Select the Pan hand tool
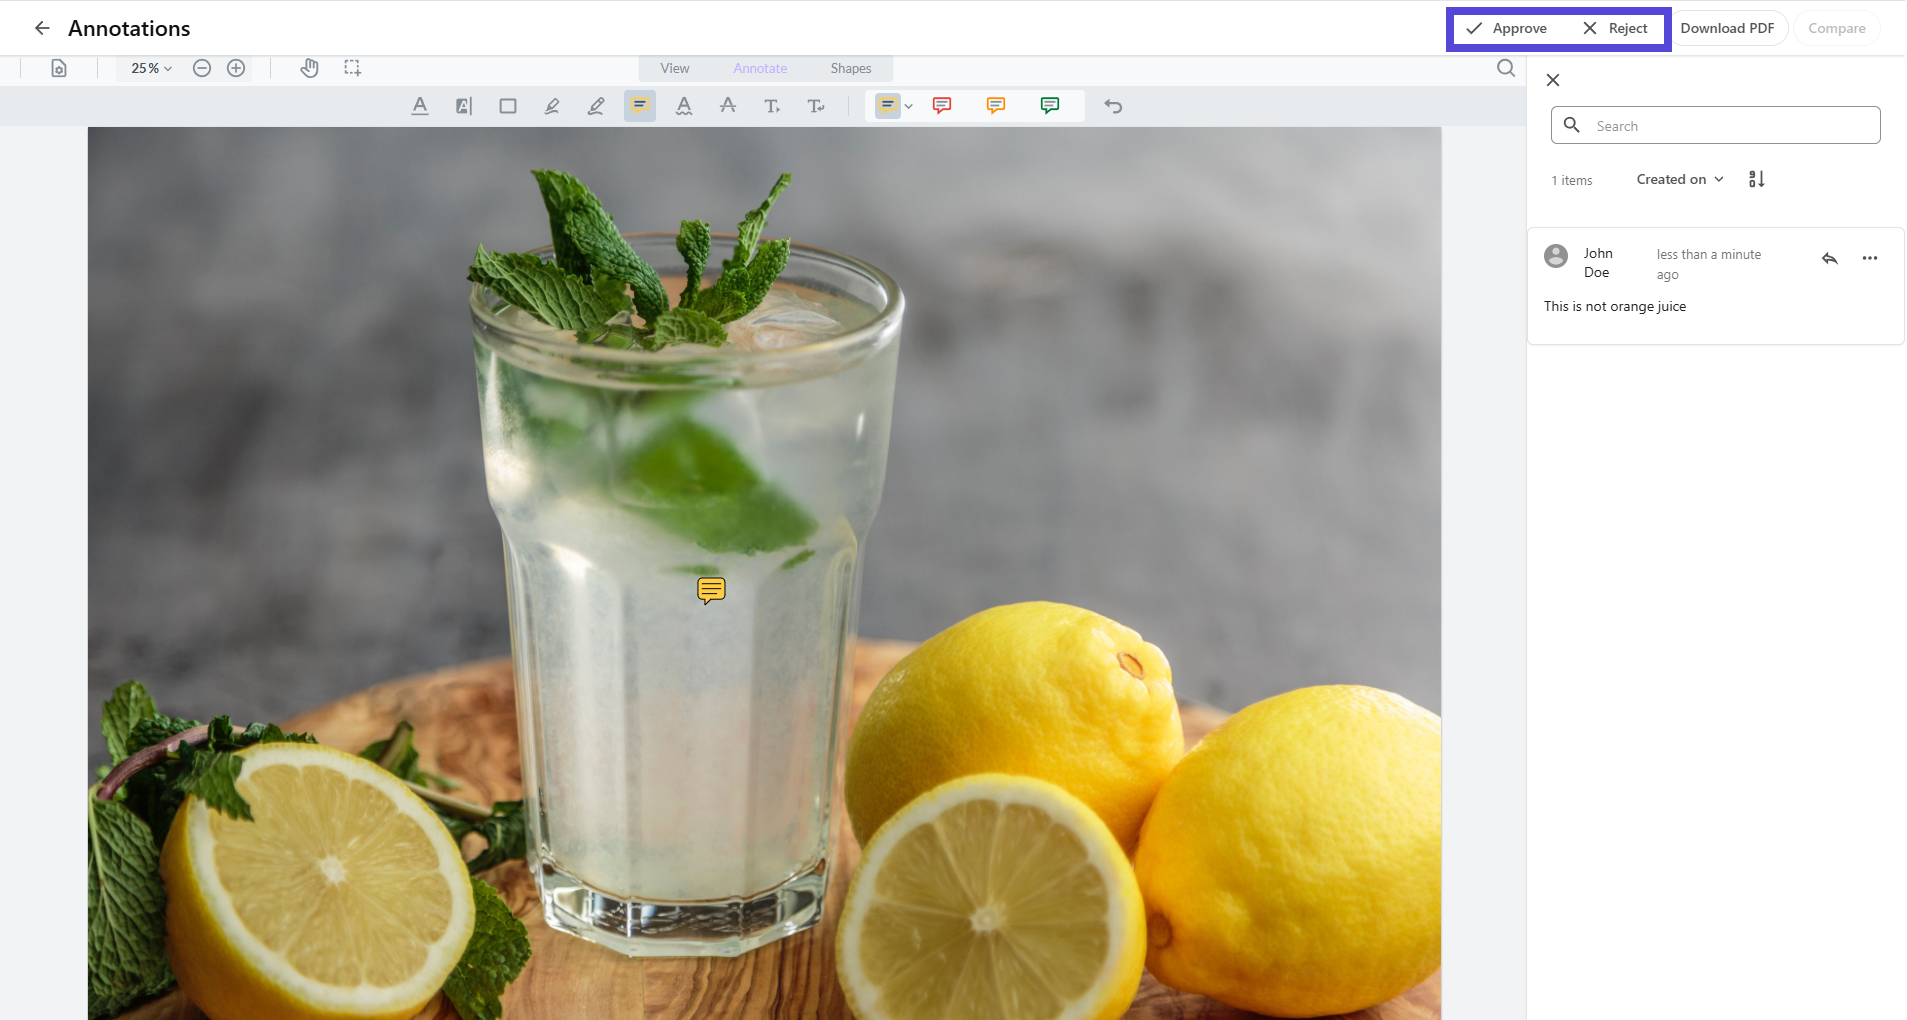This screenshot has width=1907, height=1020. (x=310, y=68)
